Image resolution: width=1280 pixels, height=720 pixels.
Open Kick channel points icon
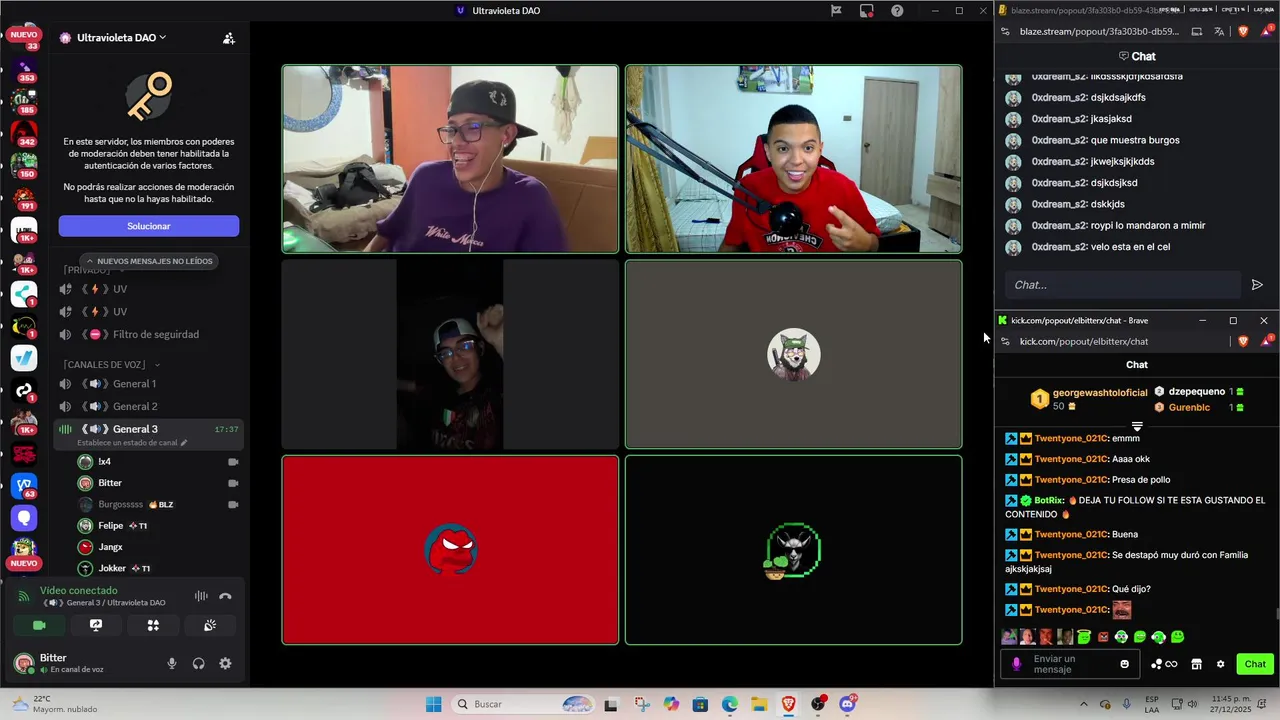1164,664
